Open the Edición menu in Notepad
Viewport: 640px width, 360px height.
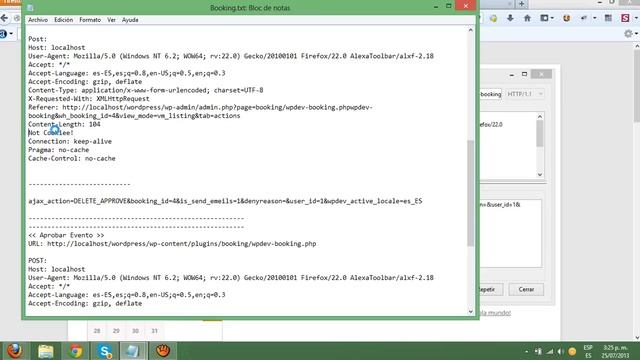(64, 20)
